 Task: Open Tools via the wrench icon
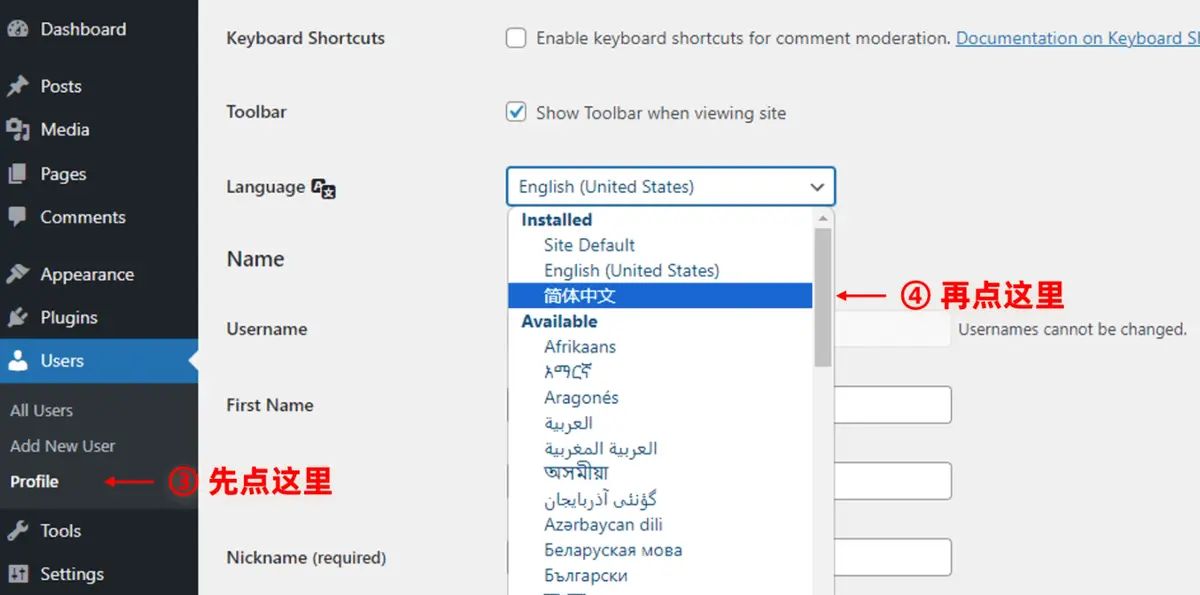(x=20, y=530)
